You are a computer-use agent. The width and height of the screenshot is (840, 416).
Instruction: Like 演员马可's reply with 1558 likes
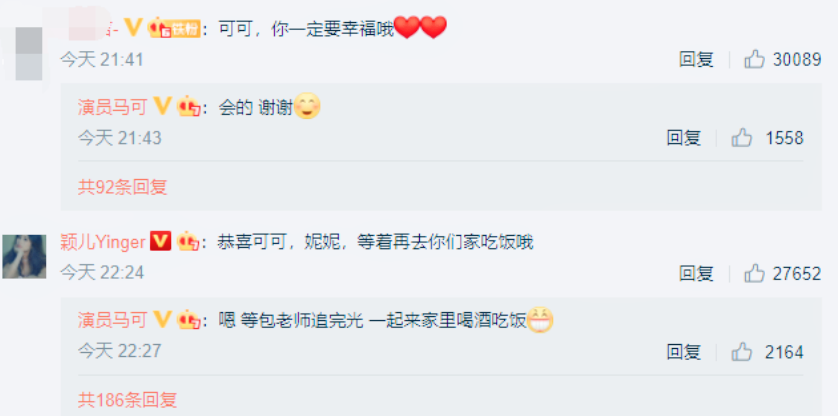tap(742, 138)
